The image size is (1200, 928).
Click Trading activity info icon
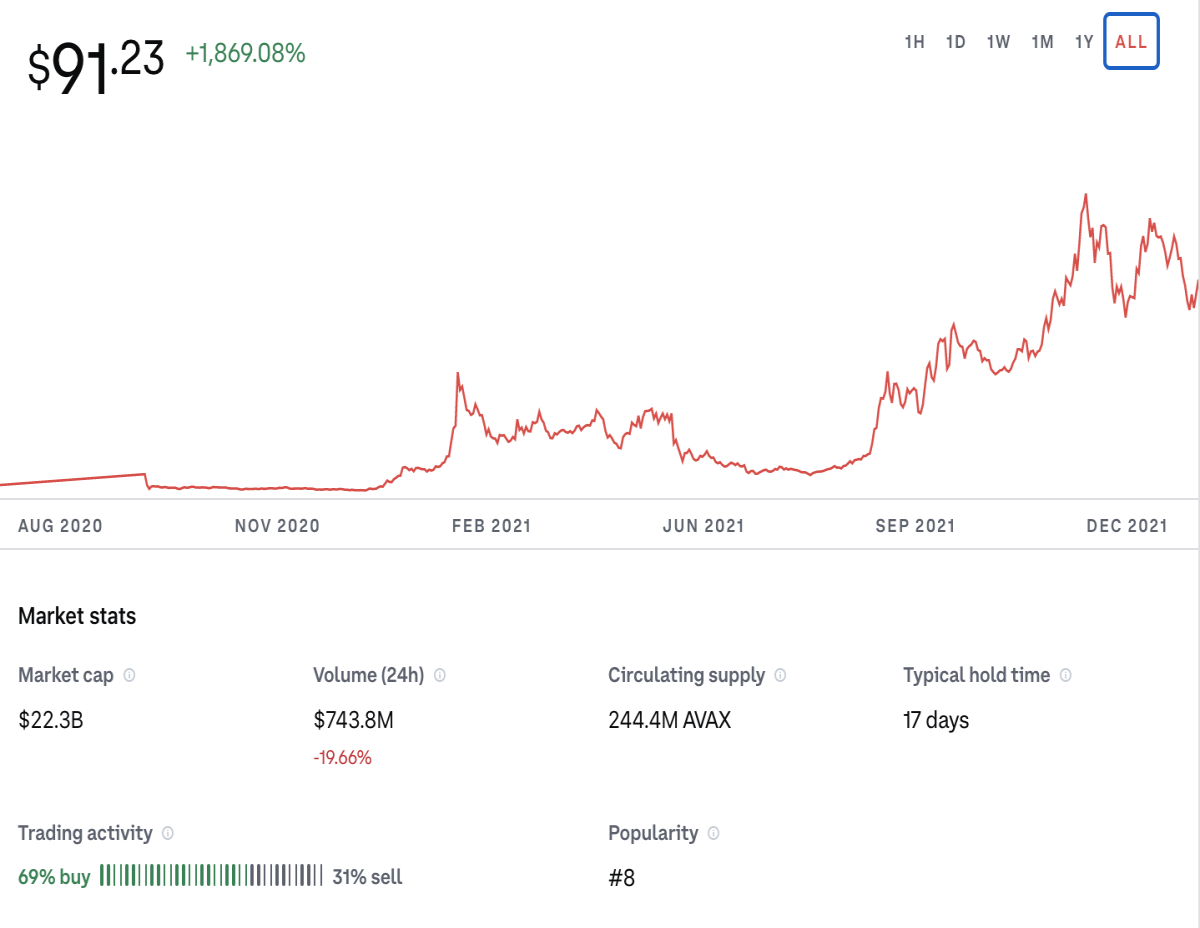[168, 833]
